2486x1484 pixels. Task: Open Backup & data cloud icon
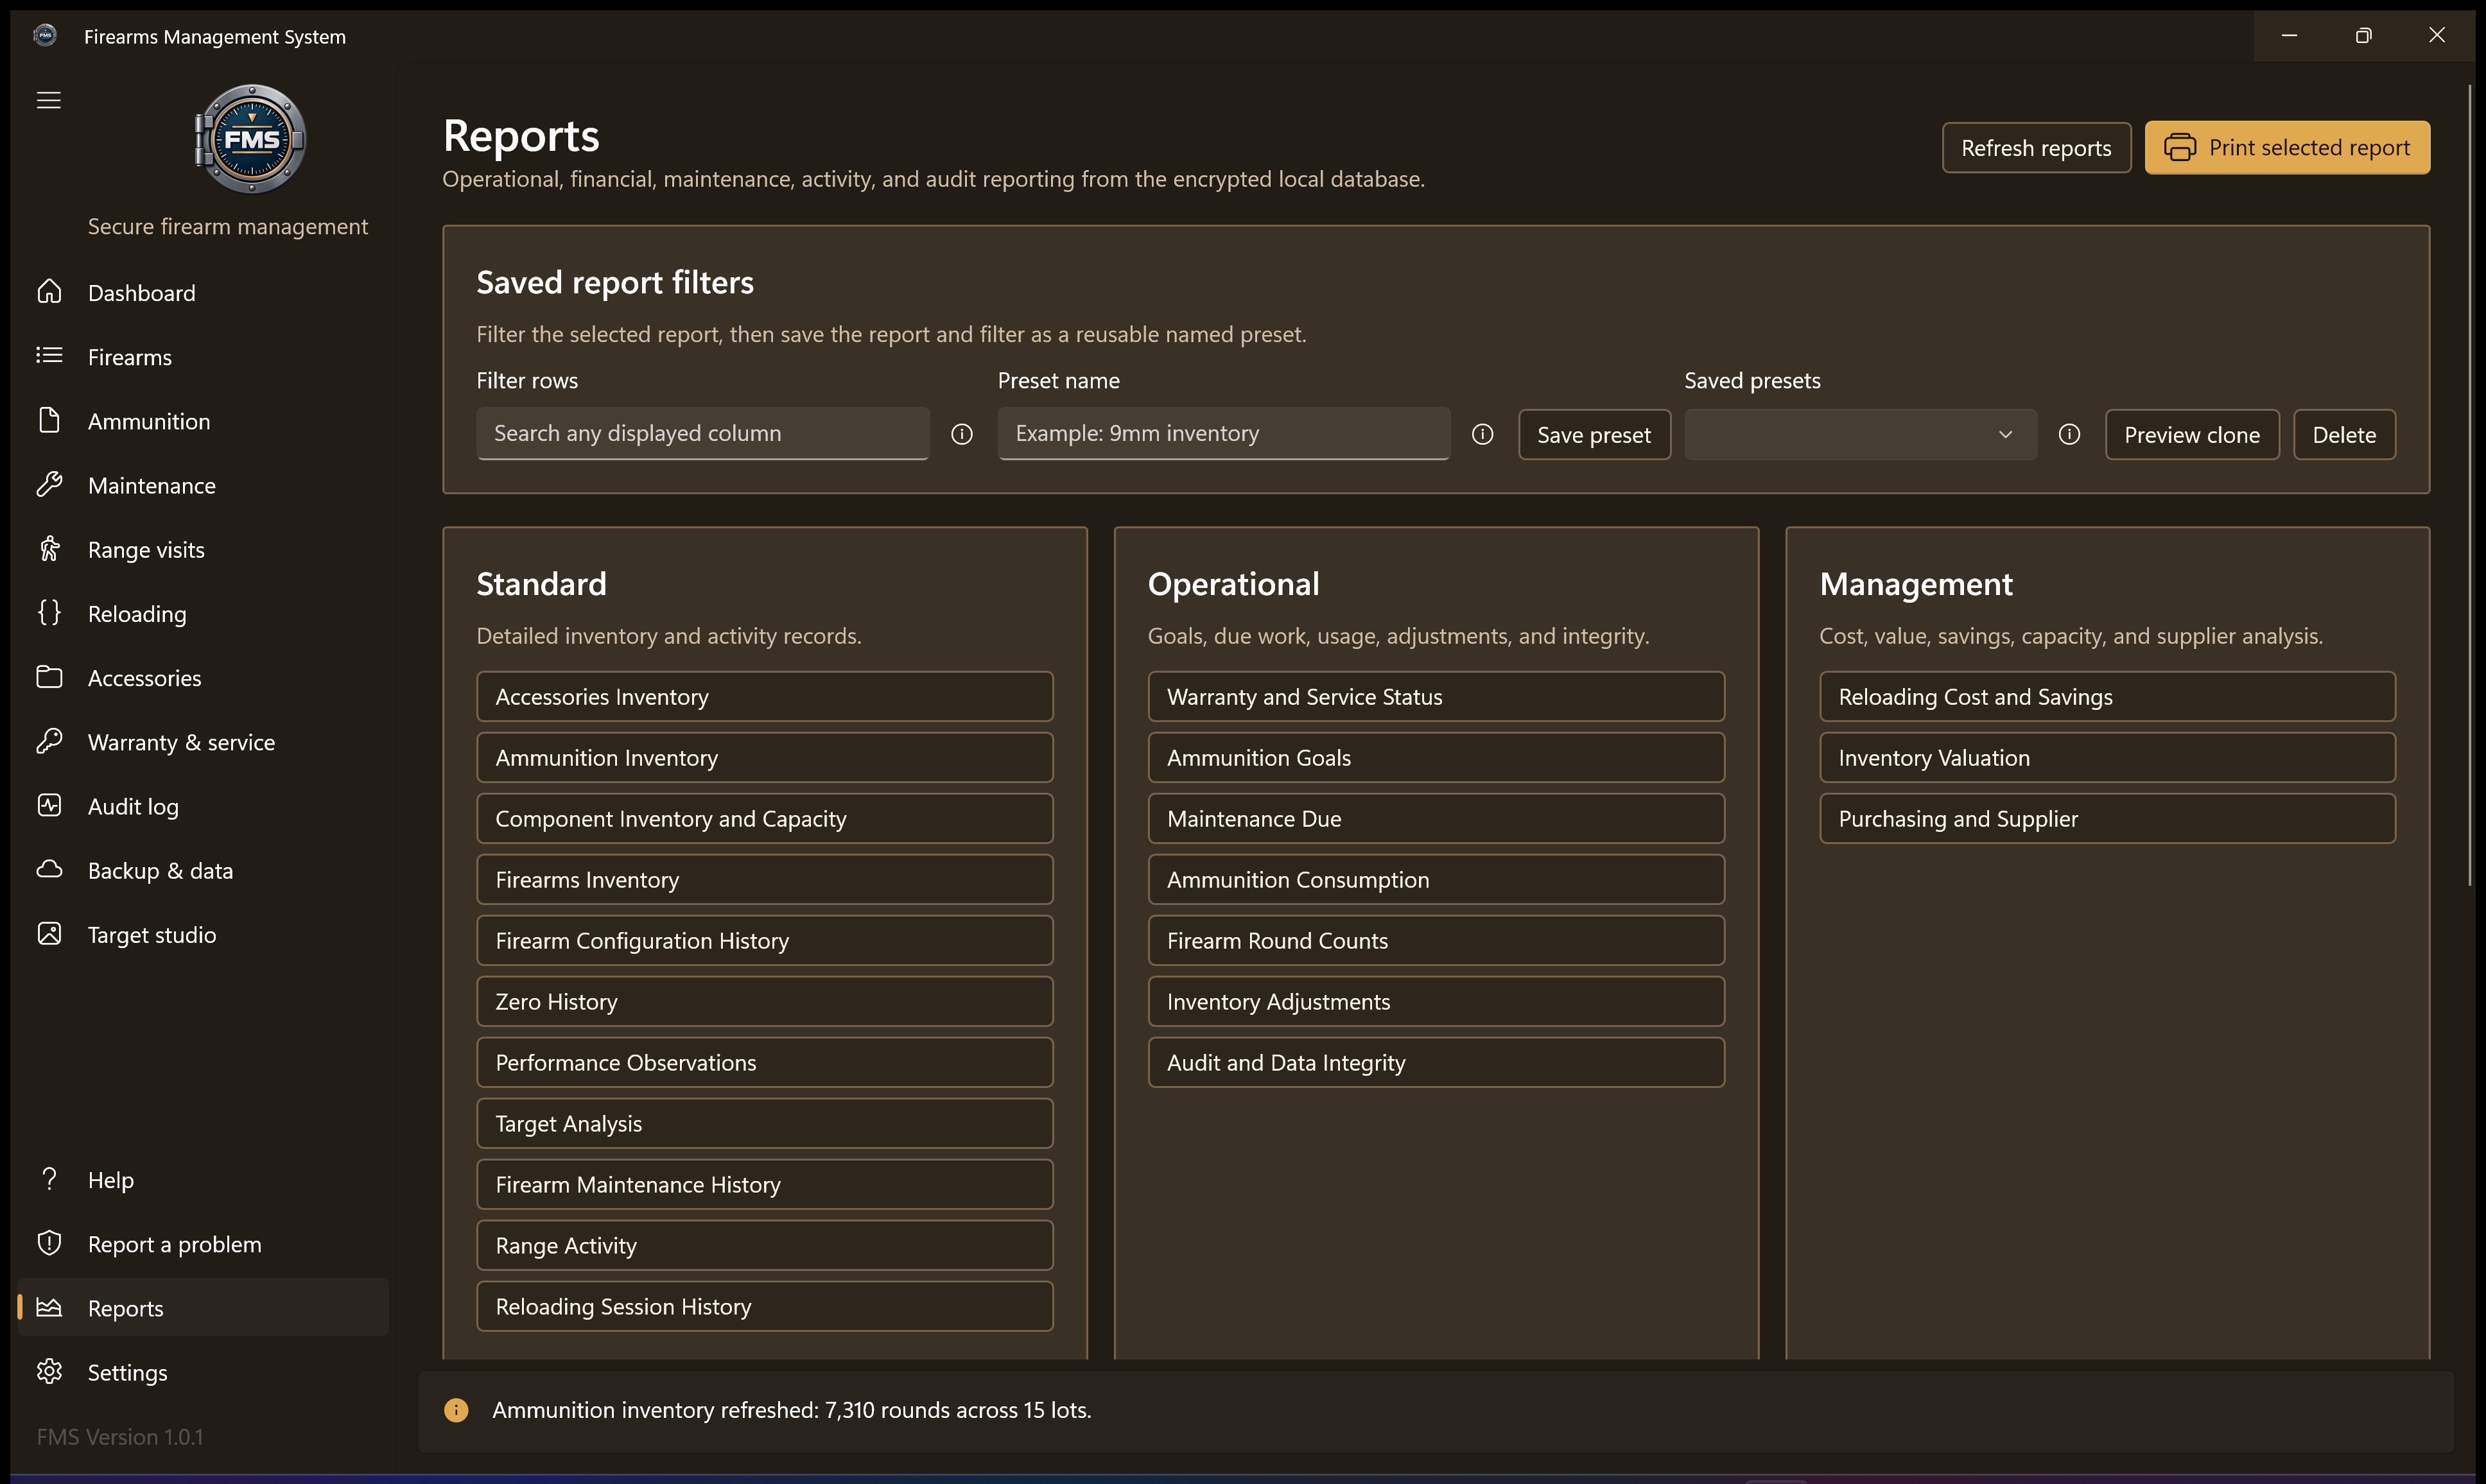(49, 870)
